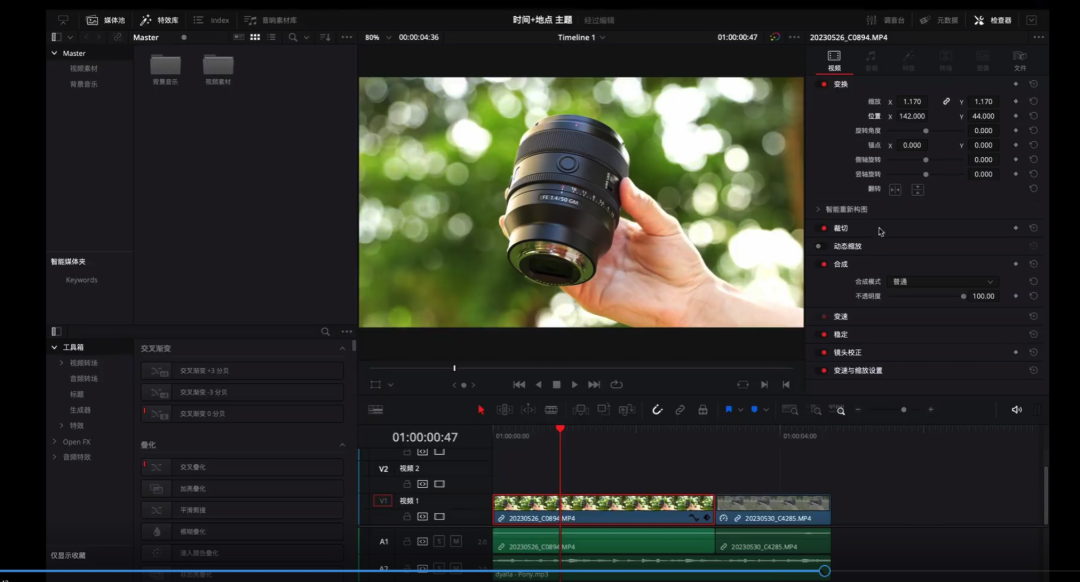The width and height of the screenshot is (1080, 582).
Task: Click the timeline Position Lock padlock icon
Action: coord(703,410)
